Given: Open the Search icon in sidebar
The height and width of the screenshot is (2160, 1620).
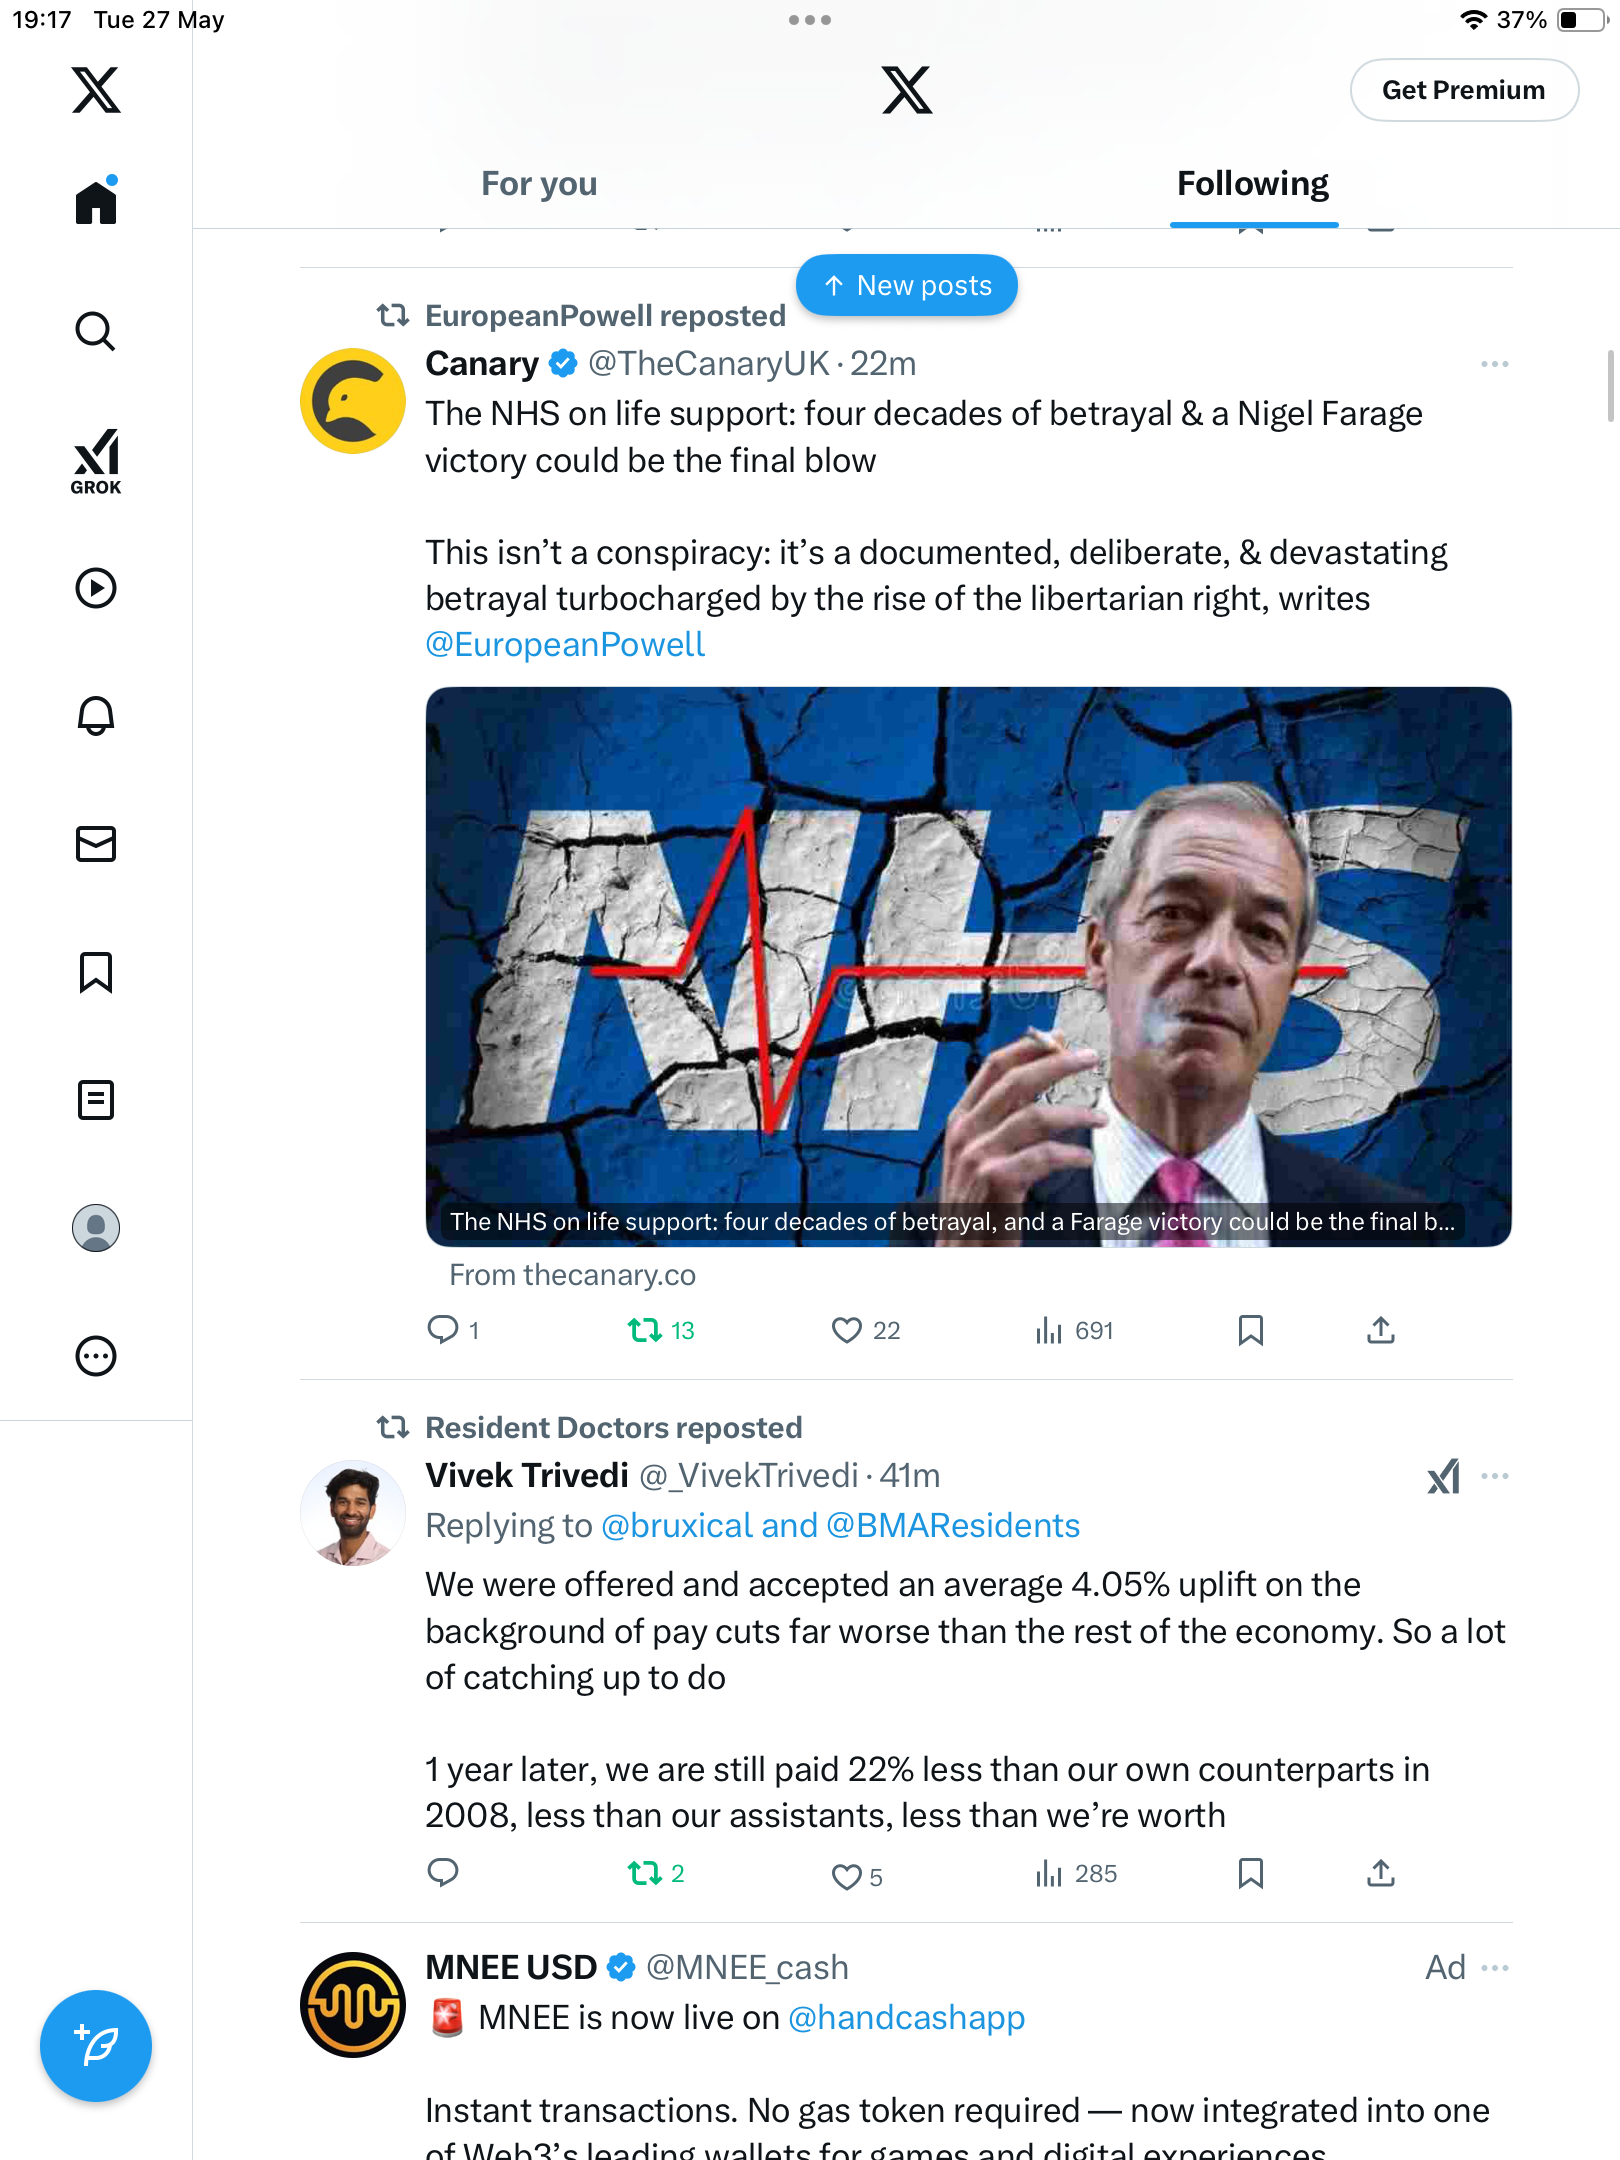Looking at the screenshot, I should pyautogui.click(x=96, y=331).
